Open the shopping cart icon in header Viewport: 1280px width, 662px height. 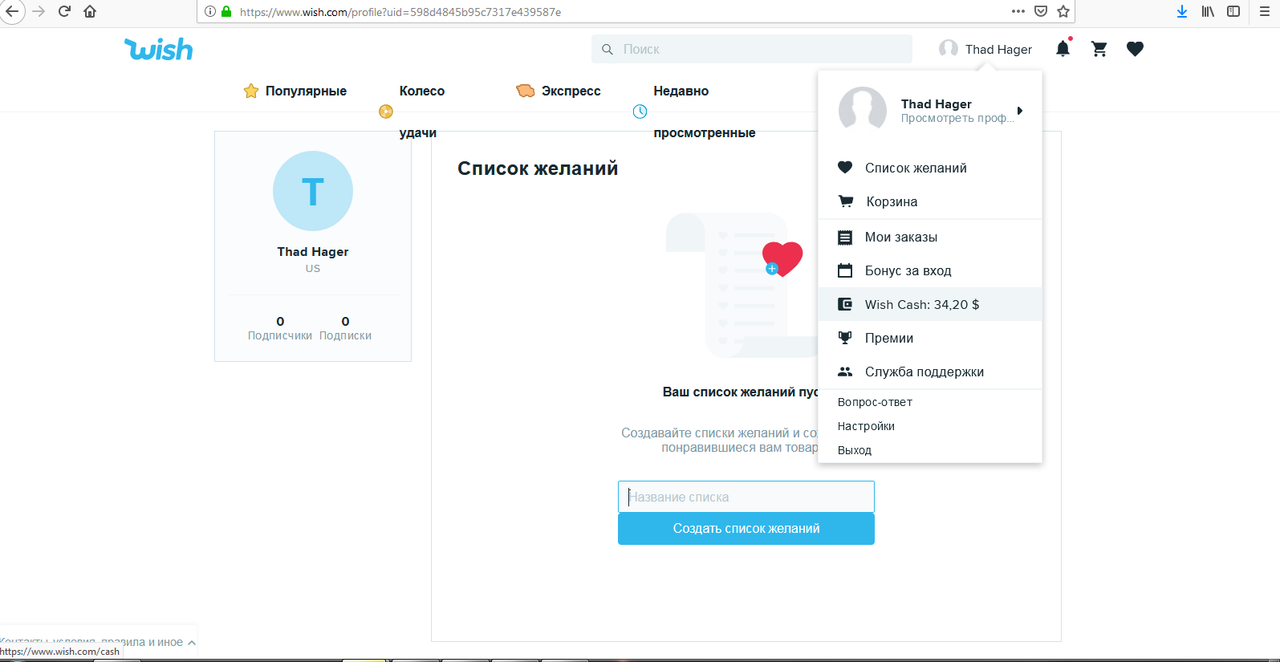1099,49
